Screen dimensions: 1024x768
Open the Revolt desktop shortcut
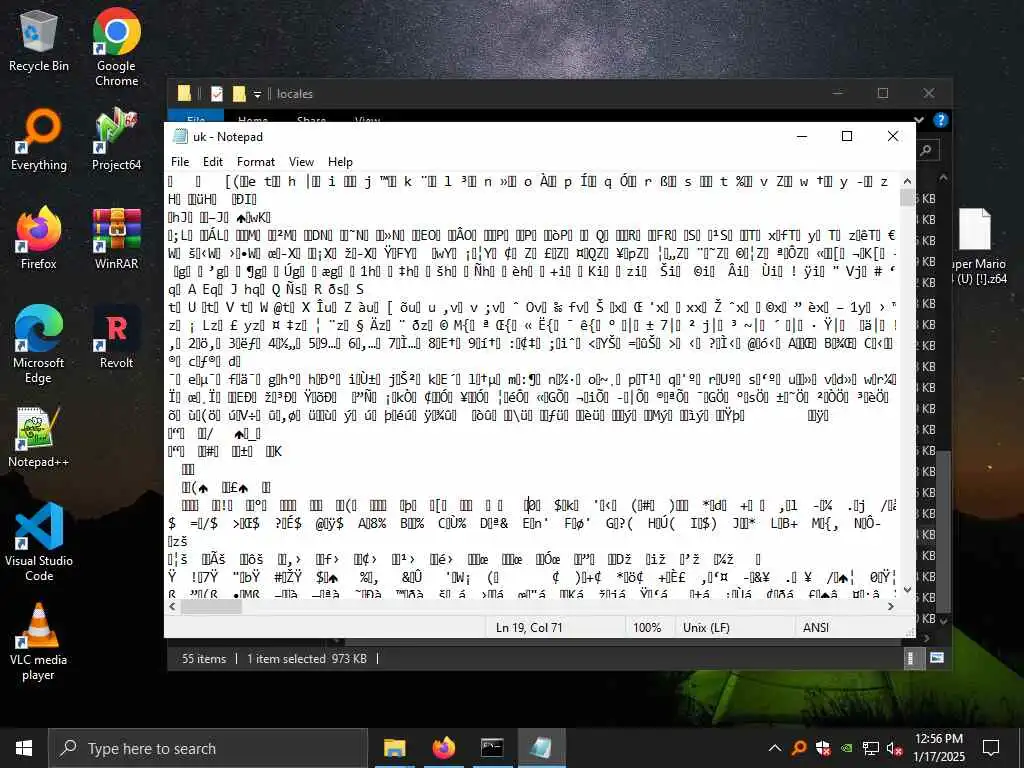click(x=116, y=338)
